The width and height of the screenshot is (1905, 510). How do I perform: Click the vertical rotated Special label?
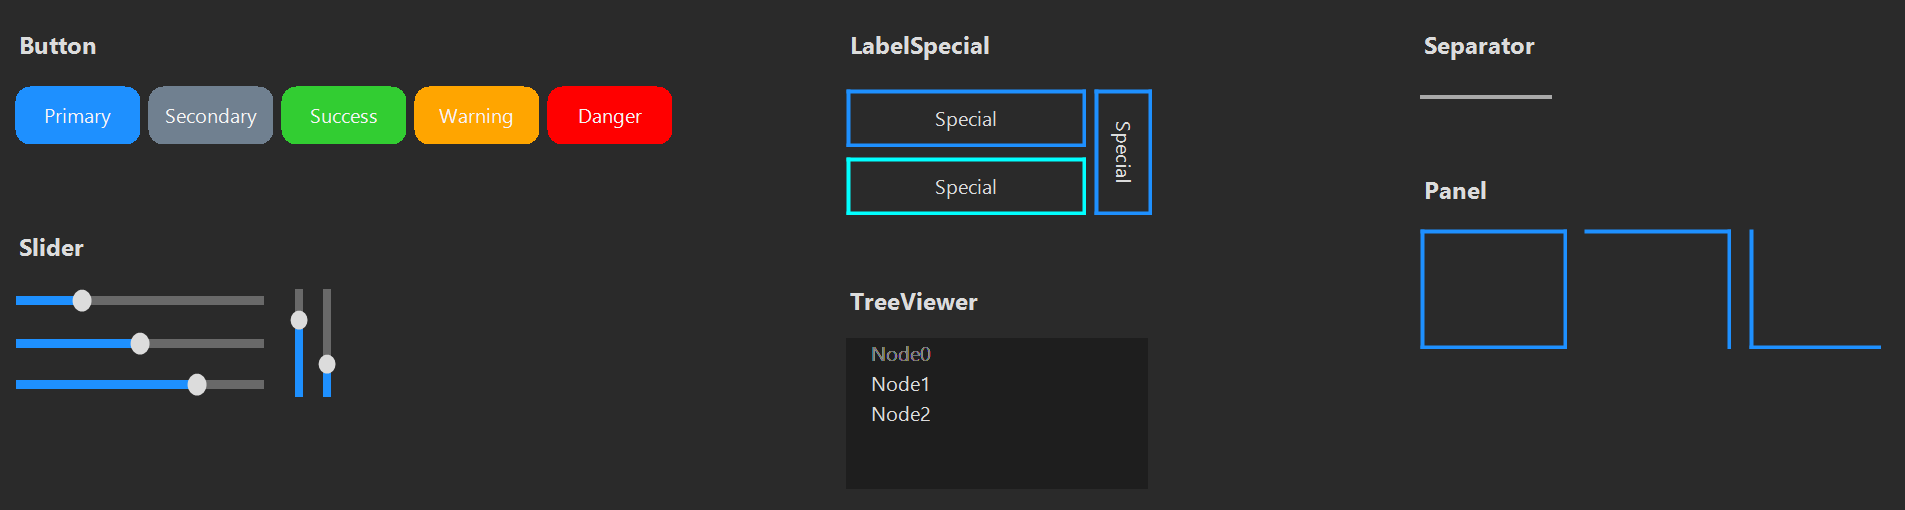pyautogui.click(x=1123, y=152)
